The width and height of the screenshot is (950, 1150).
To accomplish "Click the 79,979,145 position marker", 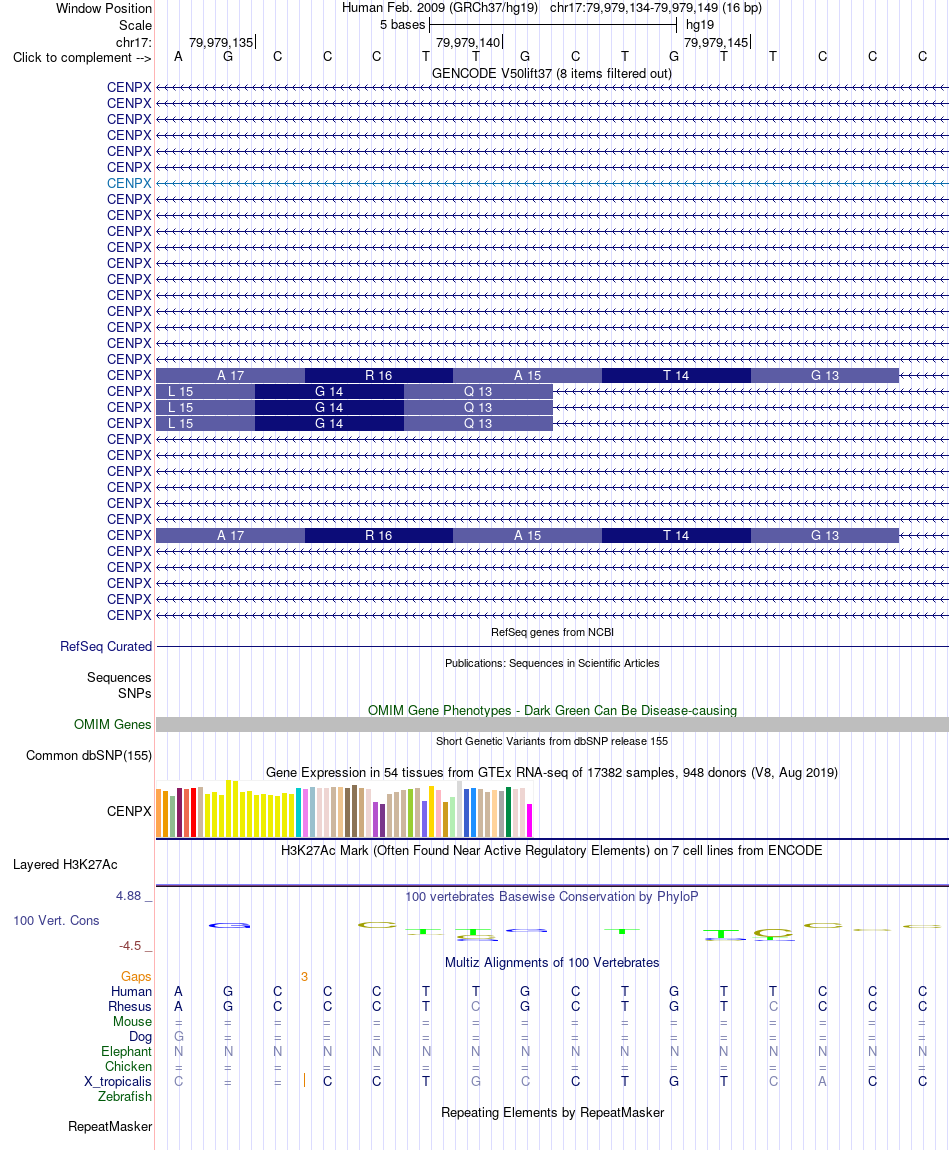I will (716, 43).
